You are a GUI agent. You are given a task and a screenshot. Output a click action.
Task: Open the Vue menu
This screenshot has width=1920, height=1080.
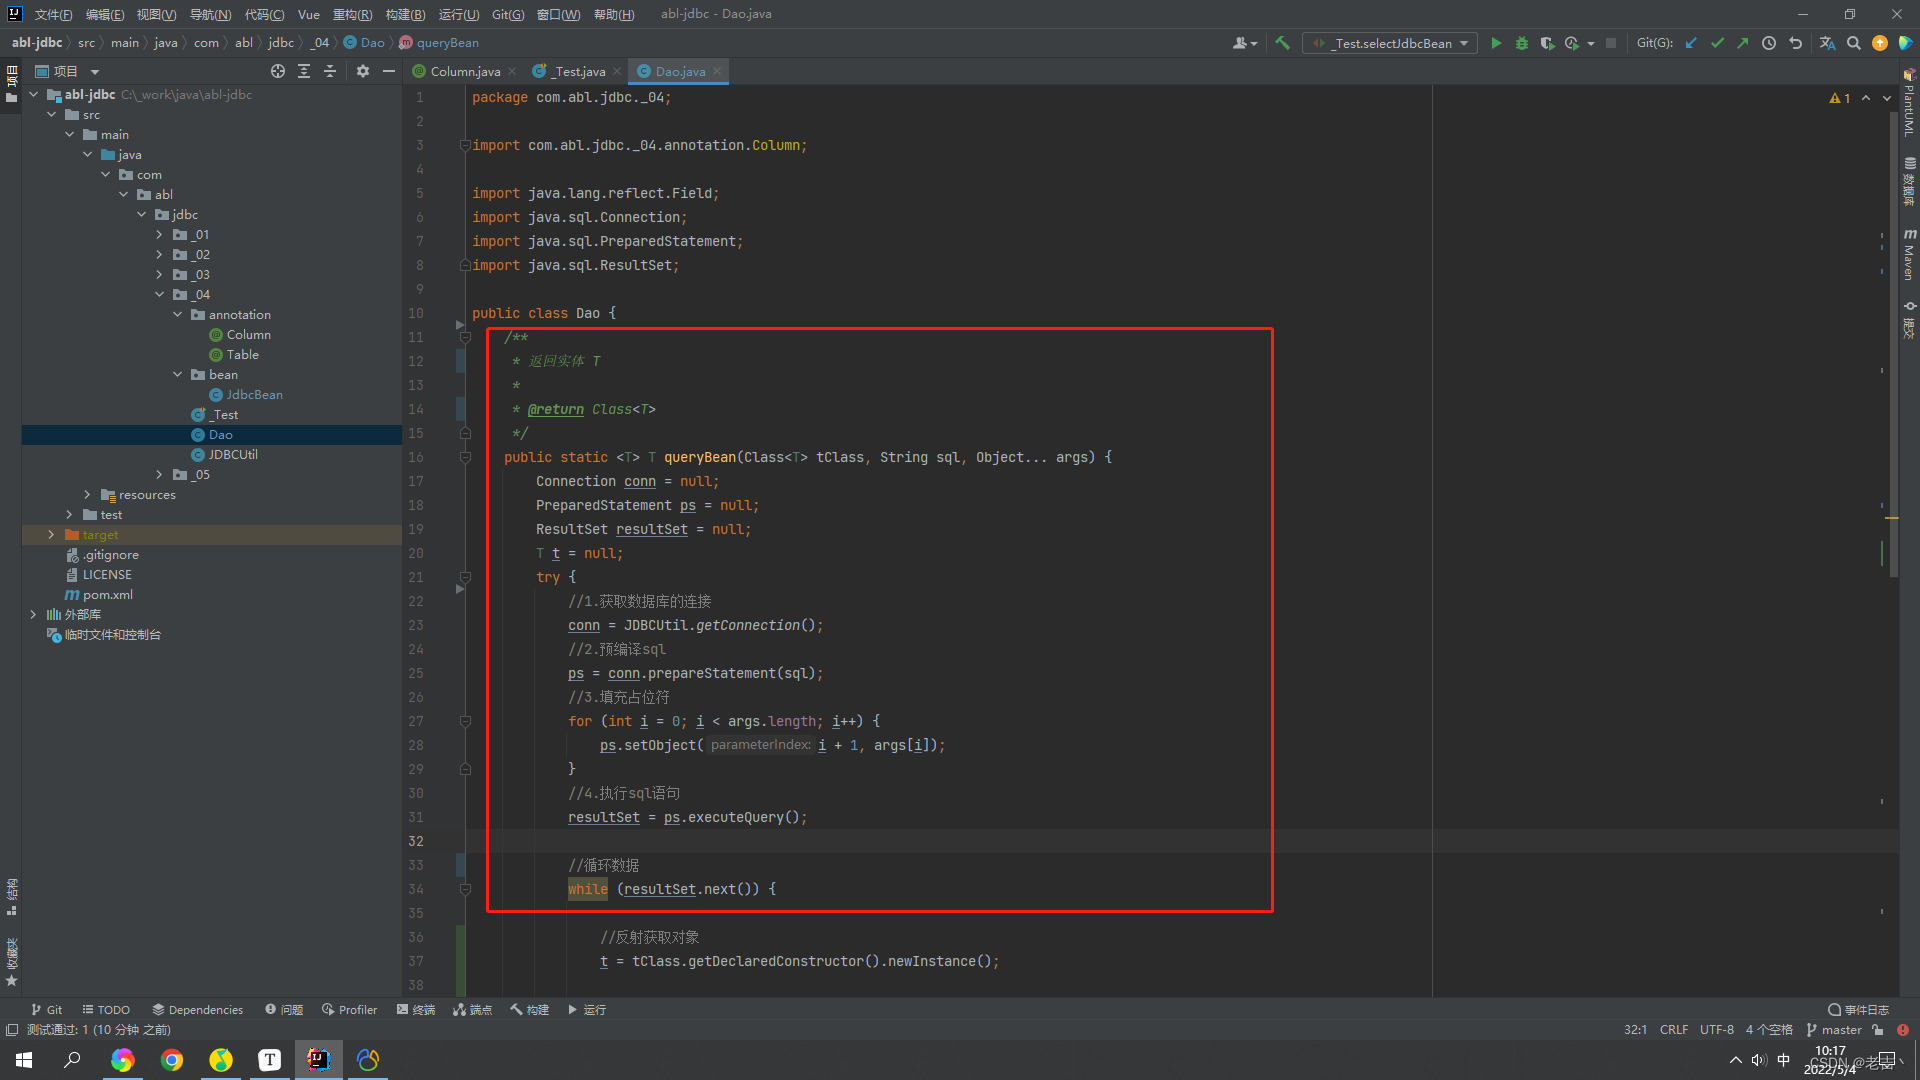[x=309, y=14]
